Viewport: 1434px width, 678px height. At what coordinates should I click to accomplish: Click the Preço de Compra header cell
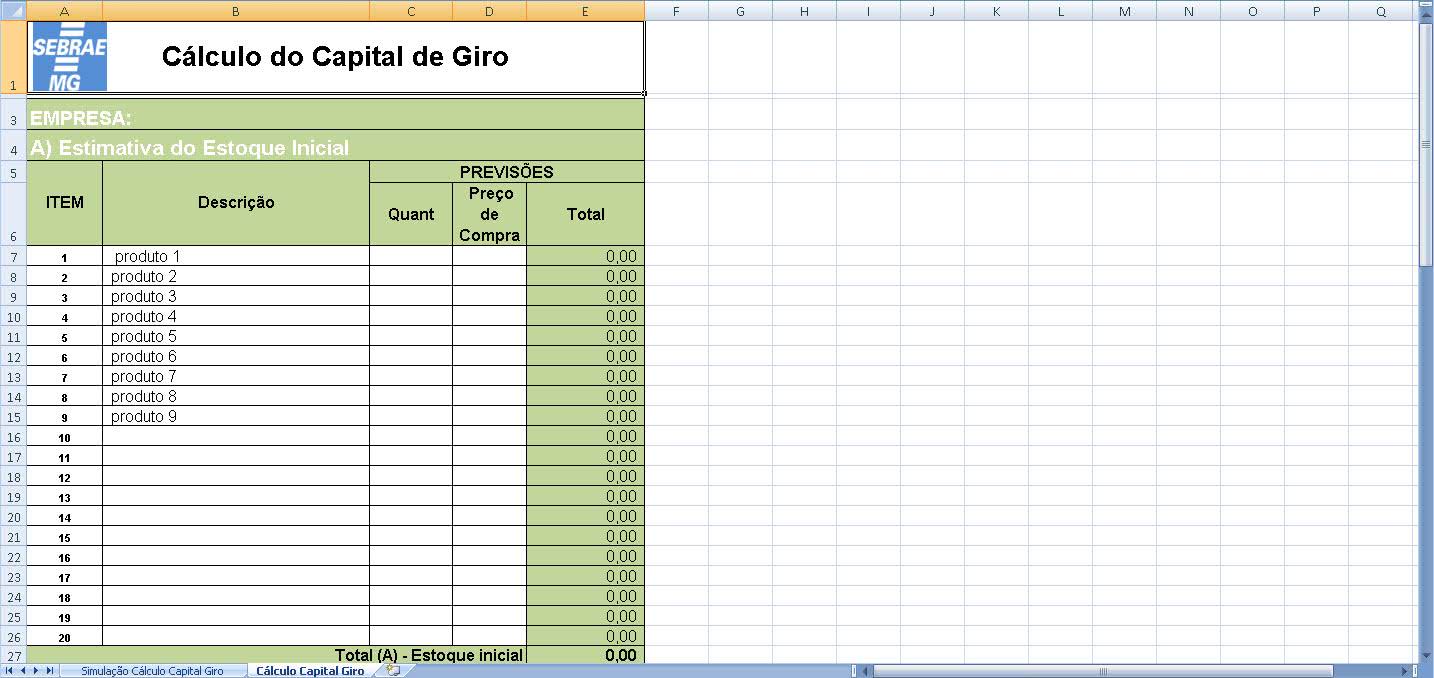coord(489,214)
